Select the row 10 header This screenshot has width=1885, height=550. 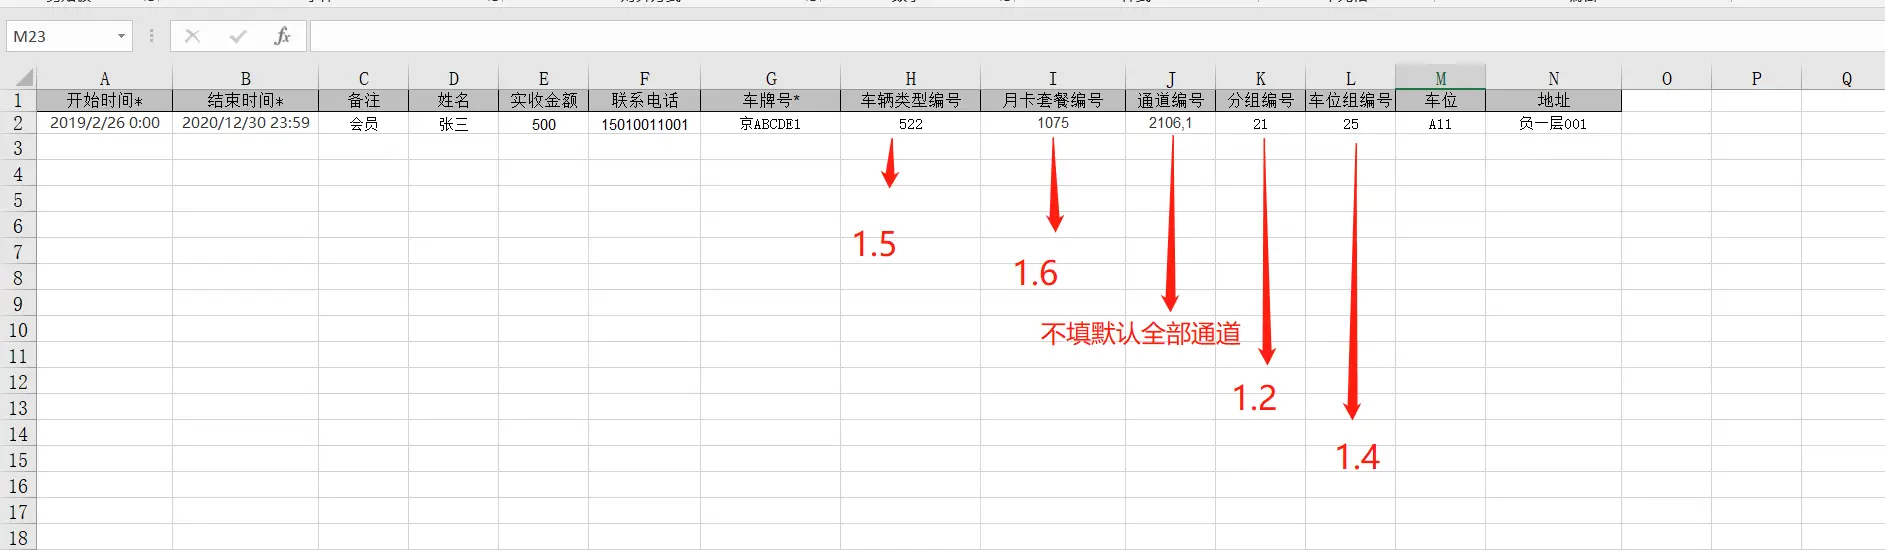(17, 331)
